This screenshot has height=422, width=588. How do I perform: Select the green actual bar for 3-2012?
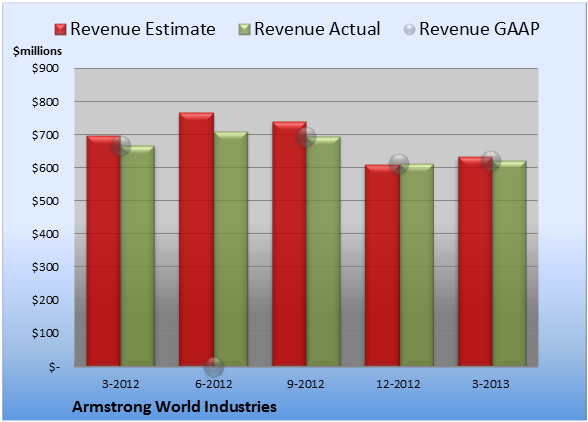pyautogui.click(x=137, y=256)
